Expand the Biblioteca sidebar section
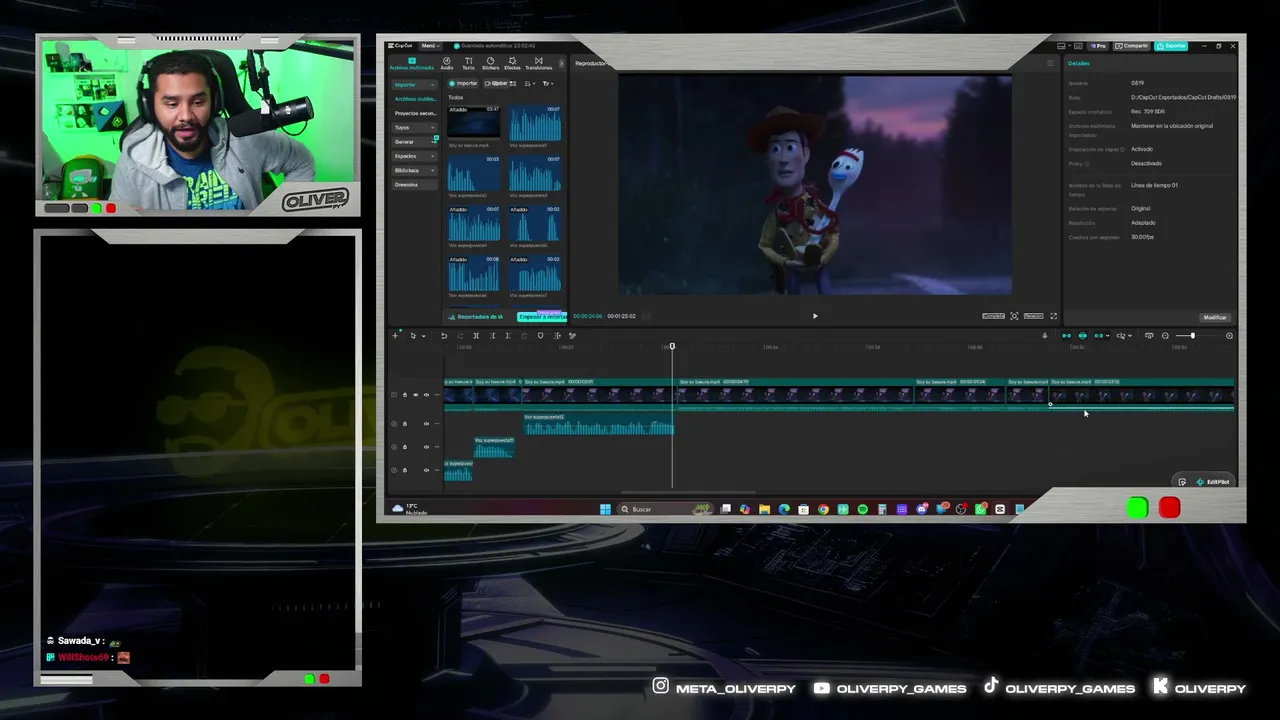Screen dimensions: 1280x720 (x=414, y=170)
